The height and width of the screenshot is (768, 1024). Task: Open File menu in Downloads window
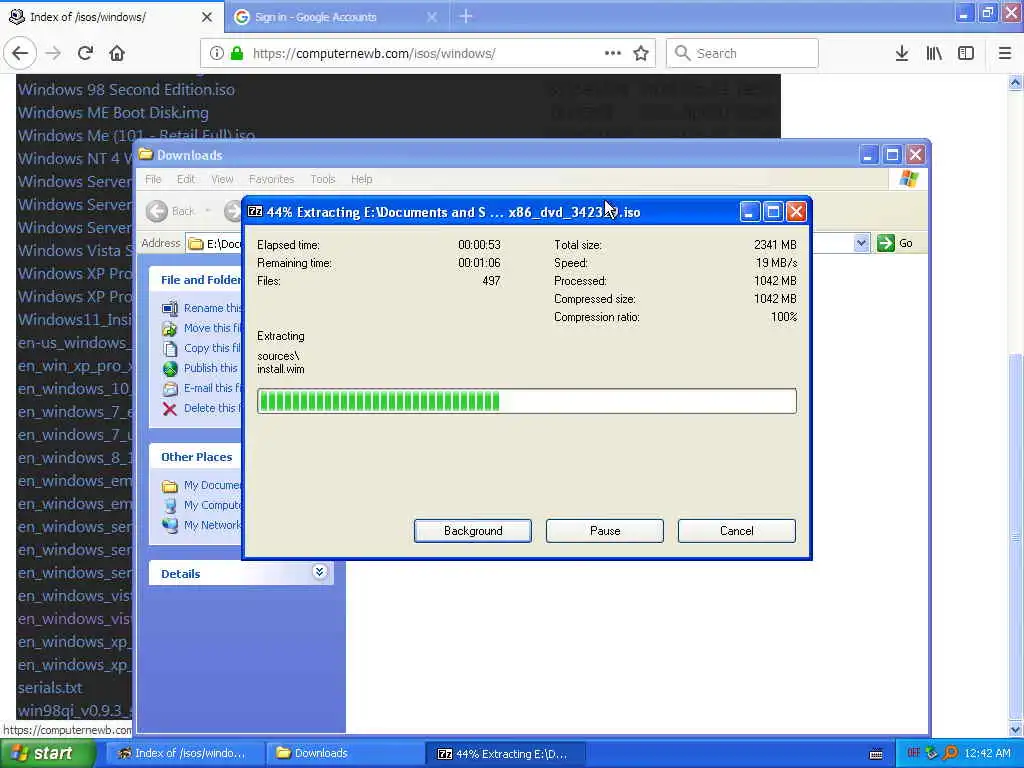[x=153, y=179]
